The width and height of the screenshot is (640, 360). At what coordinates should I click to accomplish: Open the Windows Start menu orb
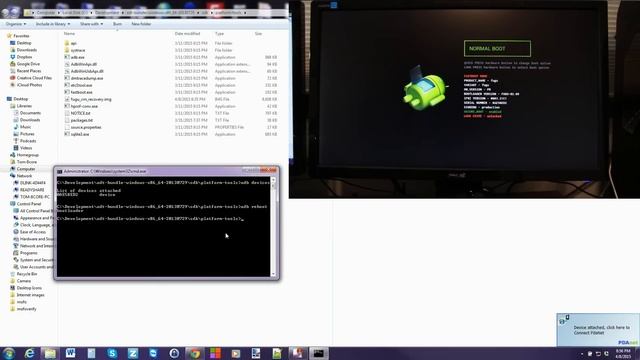[x=9, y=353]
